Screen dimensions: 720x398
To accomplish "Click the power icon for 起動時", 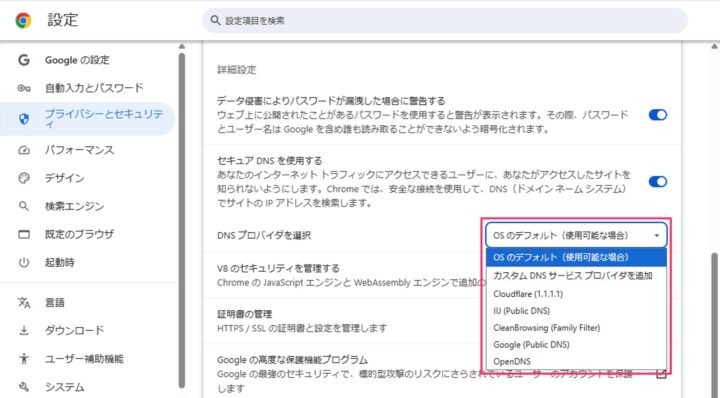I will click(24, 263).
